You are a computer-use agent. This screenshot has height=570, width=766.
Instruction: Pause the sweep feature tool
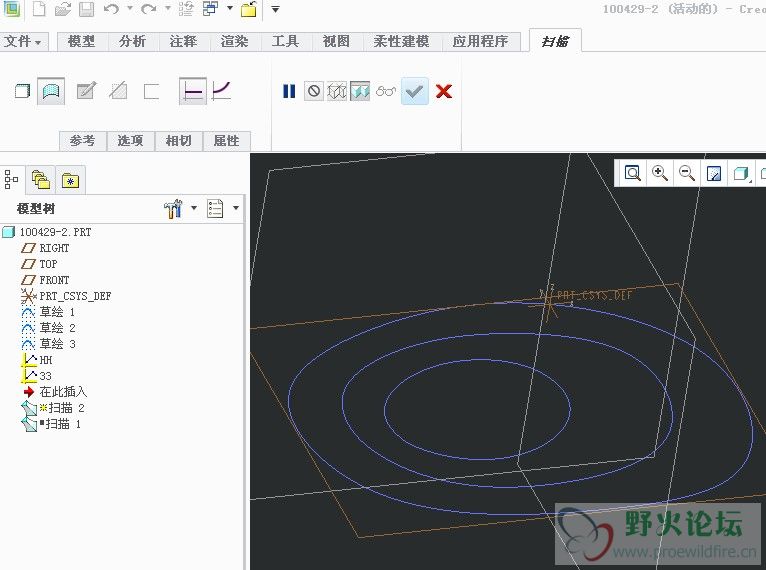point(289,91)
